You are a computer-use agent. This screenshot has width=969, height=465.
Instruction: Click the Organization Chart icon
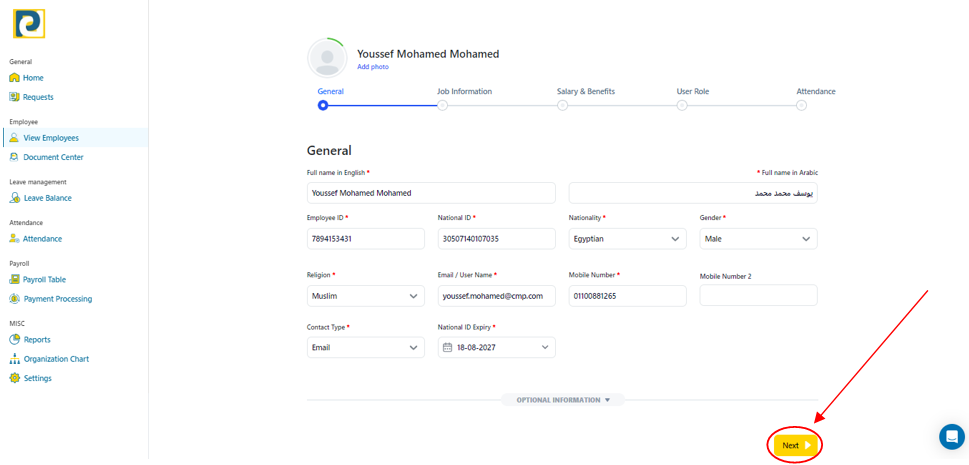click(14, 359)
